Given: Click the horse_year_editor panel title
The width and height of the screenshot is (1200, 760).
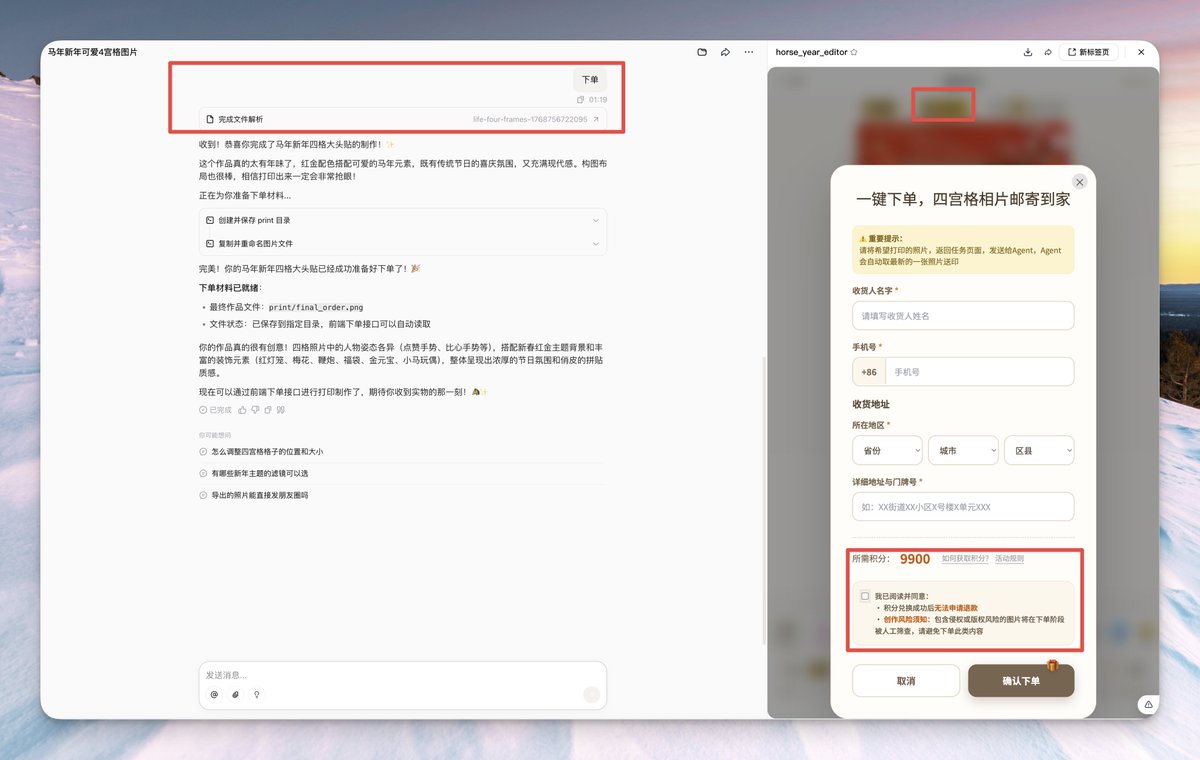Looking at the screenshot, I should 811,52.
